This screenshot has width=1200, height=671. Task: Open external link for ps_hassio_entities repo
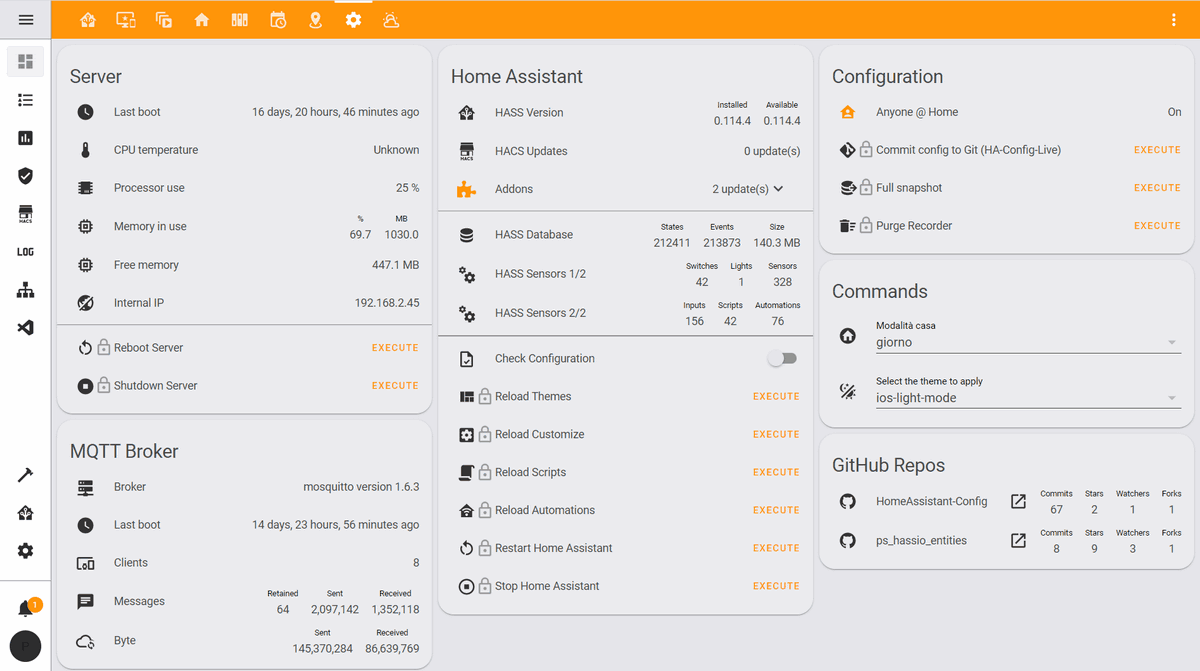1018,540
